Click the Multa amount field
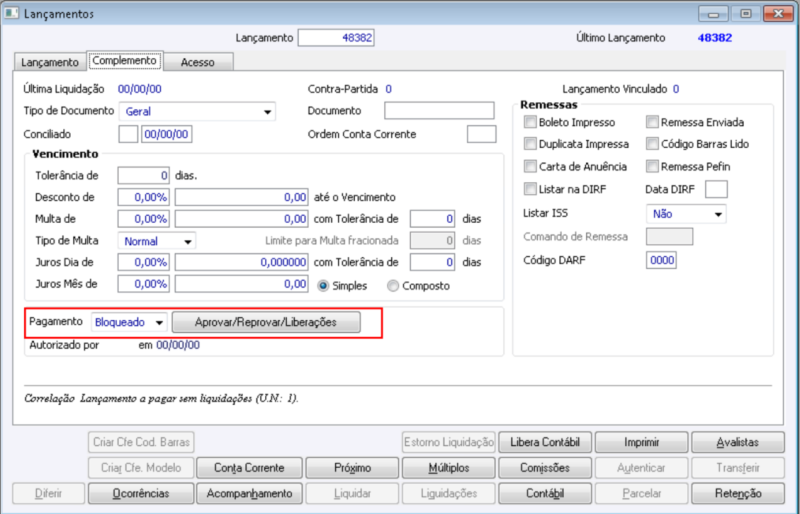 click(x=241, y=219)
